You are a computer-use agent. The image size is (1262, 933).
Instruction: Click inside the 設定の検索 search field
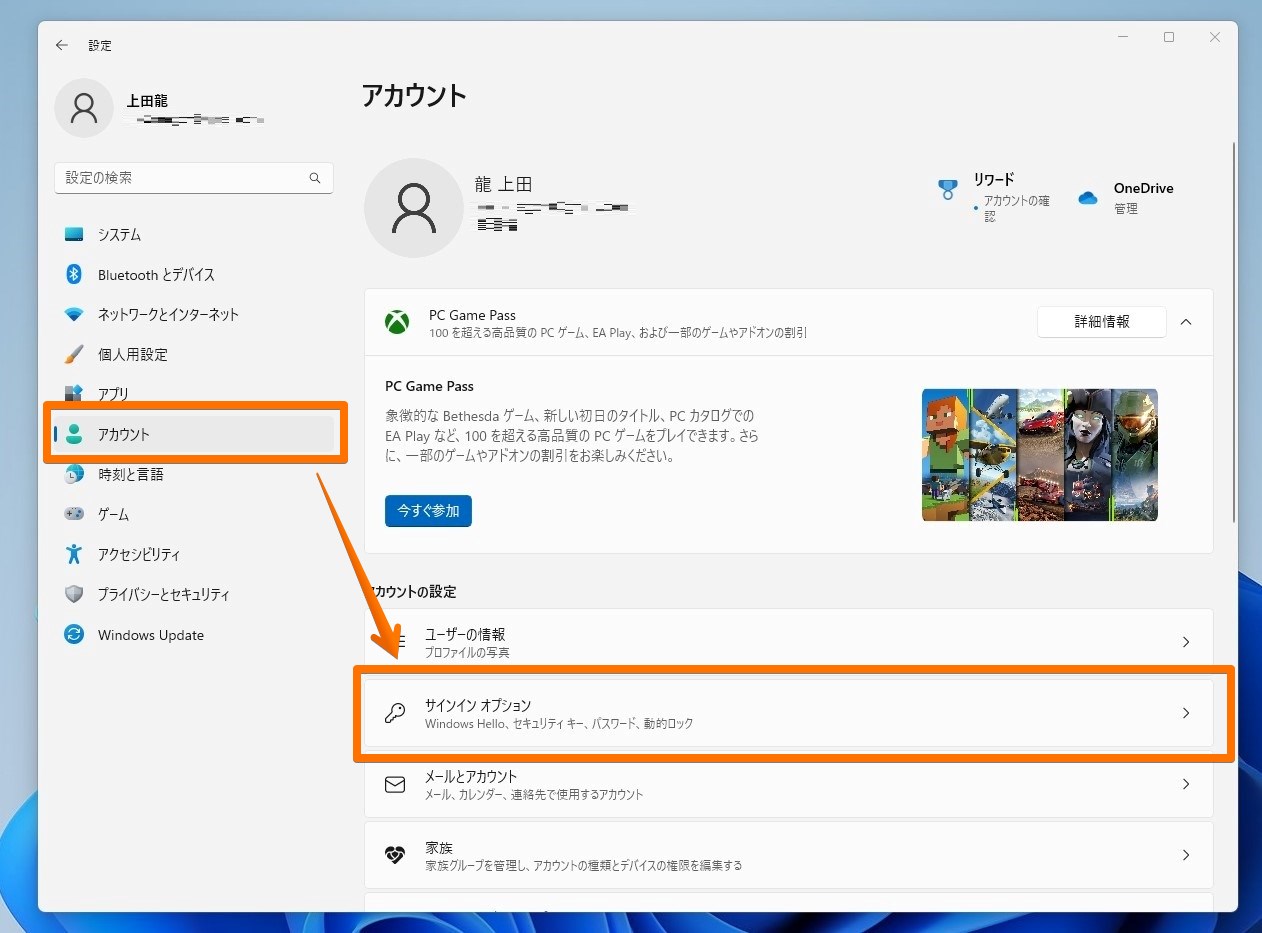point(180,178)
